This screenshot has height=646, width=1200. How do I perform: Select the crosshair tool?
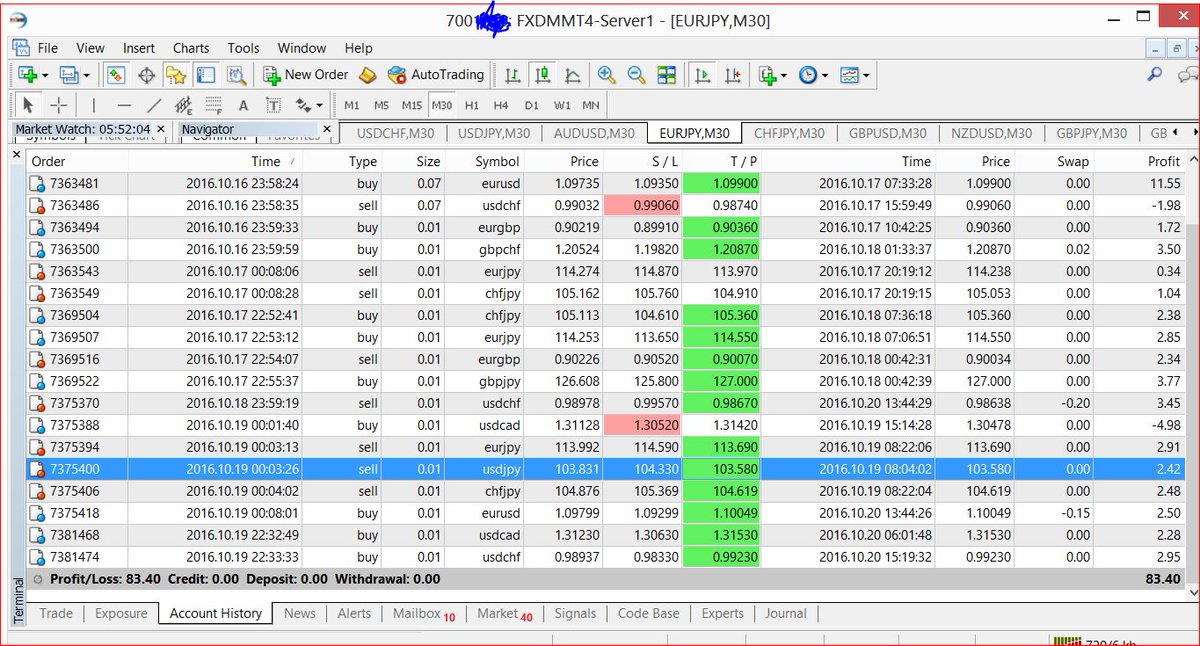pyautogui.click(x=58, y=104)
